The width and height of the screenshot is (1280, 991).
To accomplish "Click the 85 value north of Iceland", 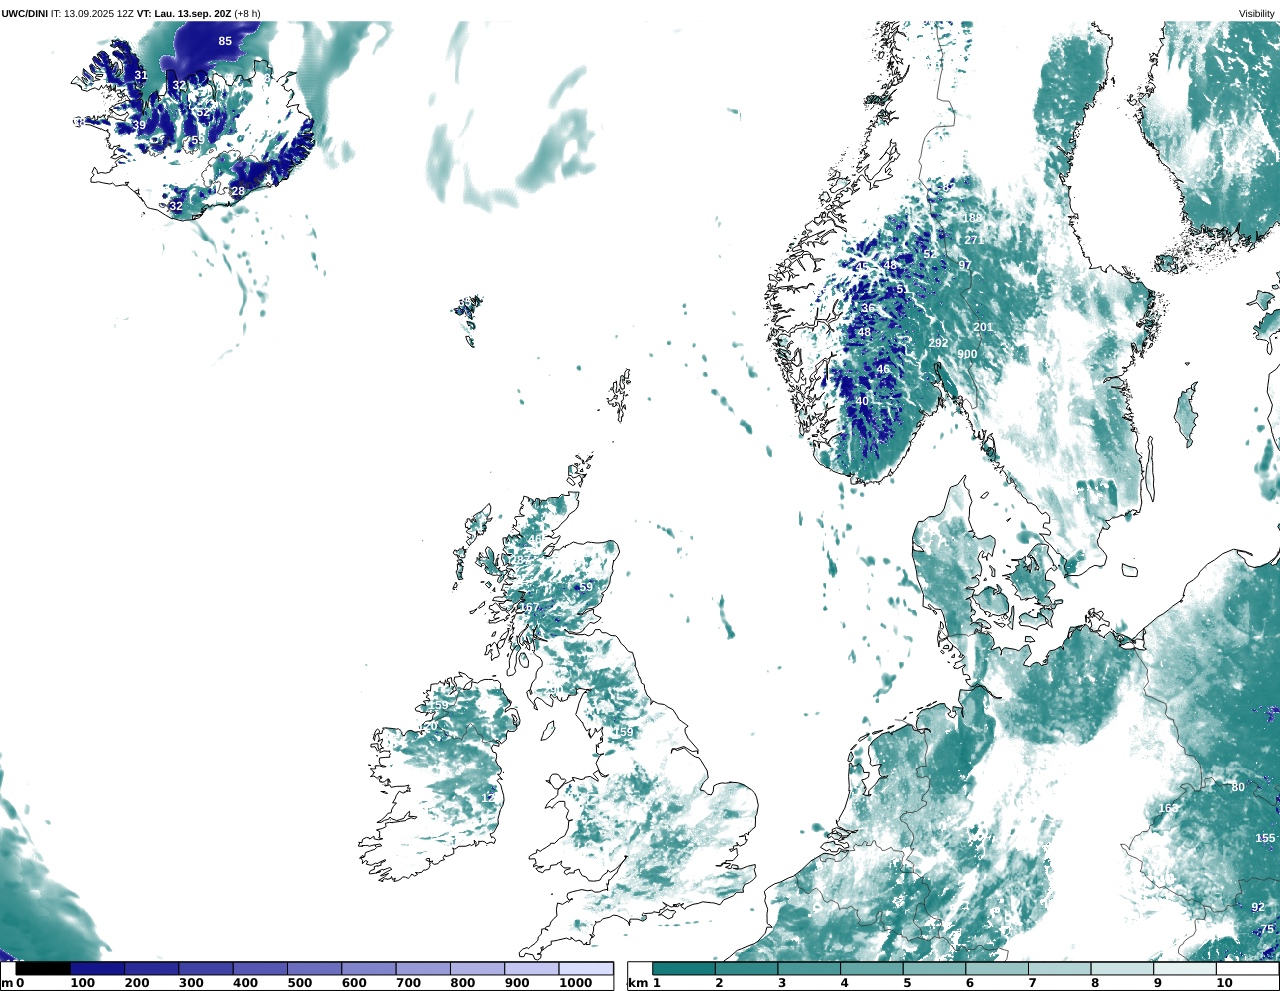I will pos(225,41).
